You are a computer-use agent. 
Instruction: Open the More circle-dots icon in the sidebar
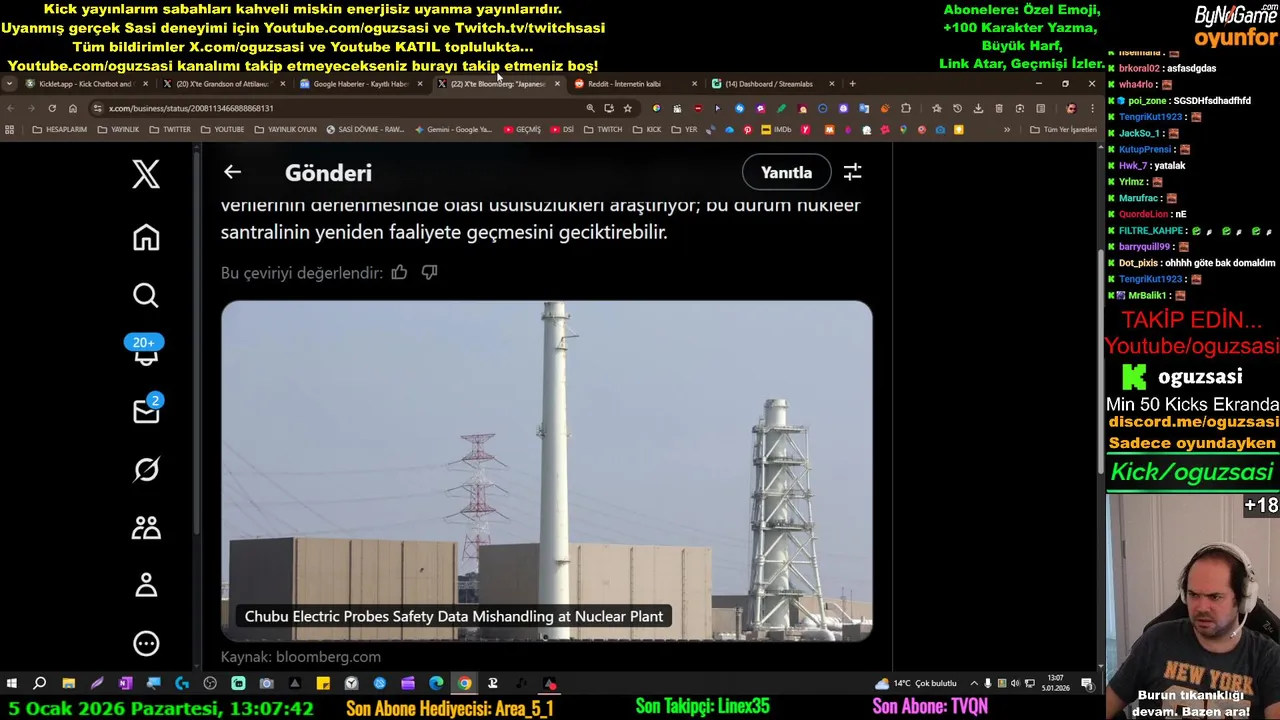[146, 643]
